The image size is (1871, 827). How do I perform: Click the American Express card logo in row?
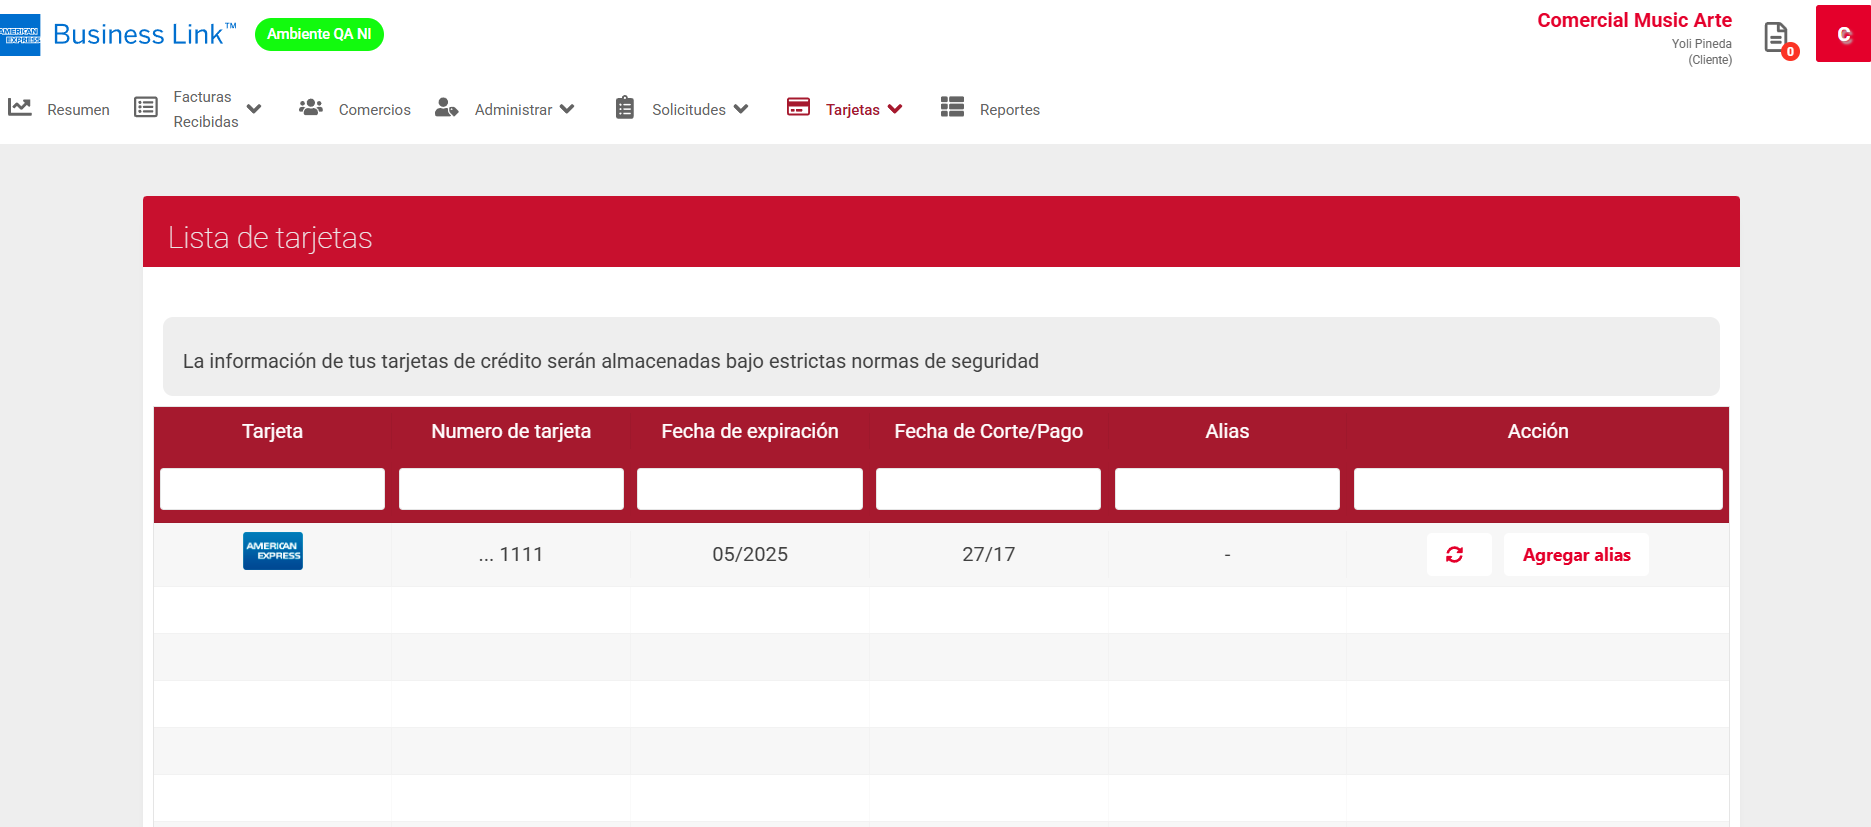tap(272, 551)
